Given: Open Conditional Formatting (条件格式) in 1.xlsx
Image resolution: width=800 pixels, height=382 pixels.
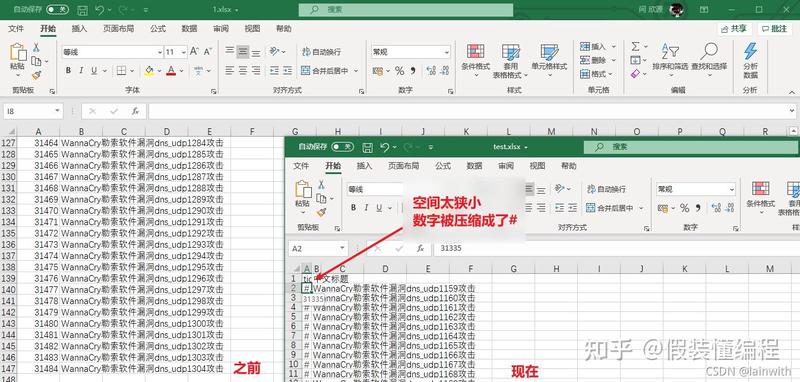Looking at the screenshot, I should [x=476, y=60].
